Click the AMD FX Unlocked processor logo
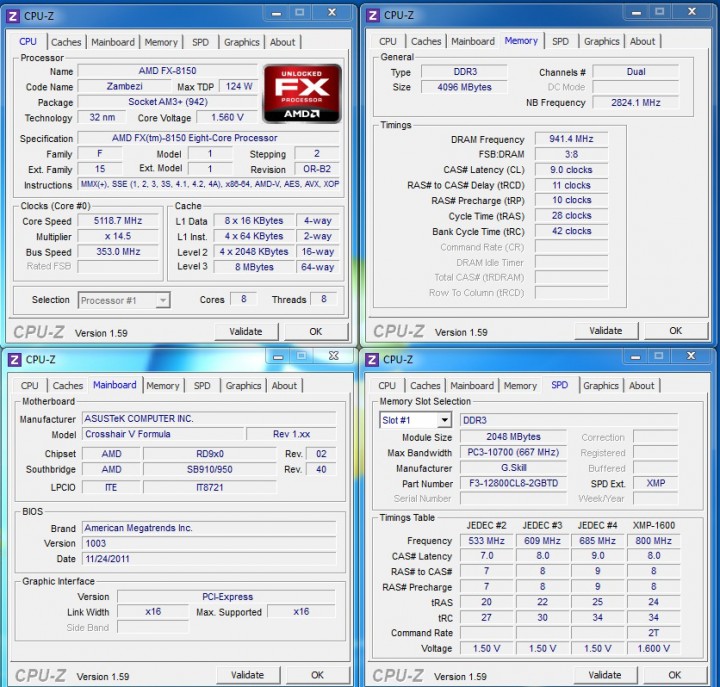This screenshot has height=687, width=720. point(302,94)
